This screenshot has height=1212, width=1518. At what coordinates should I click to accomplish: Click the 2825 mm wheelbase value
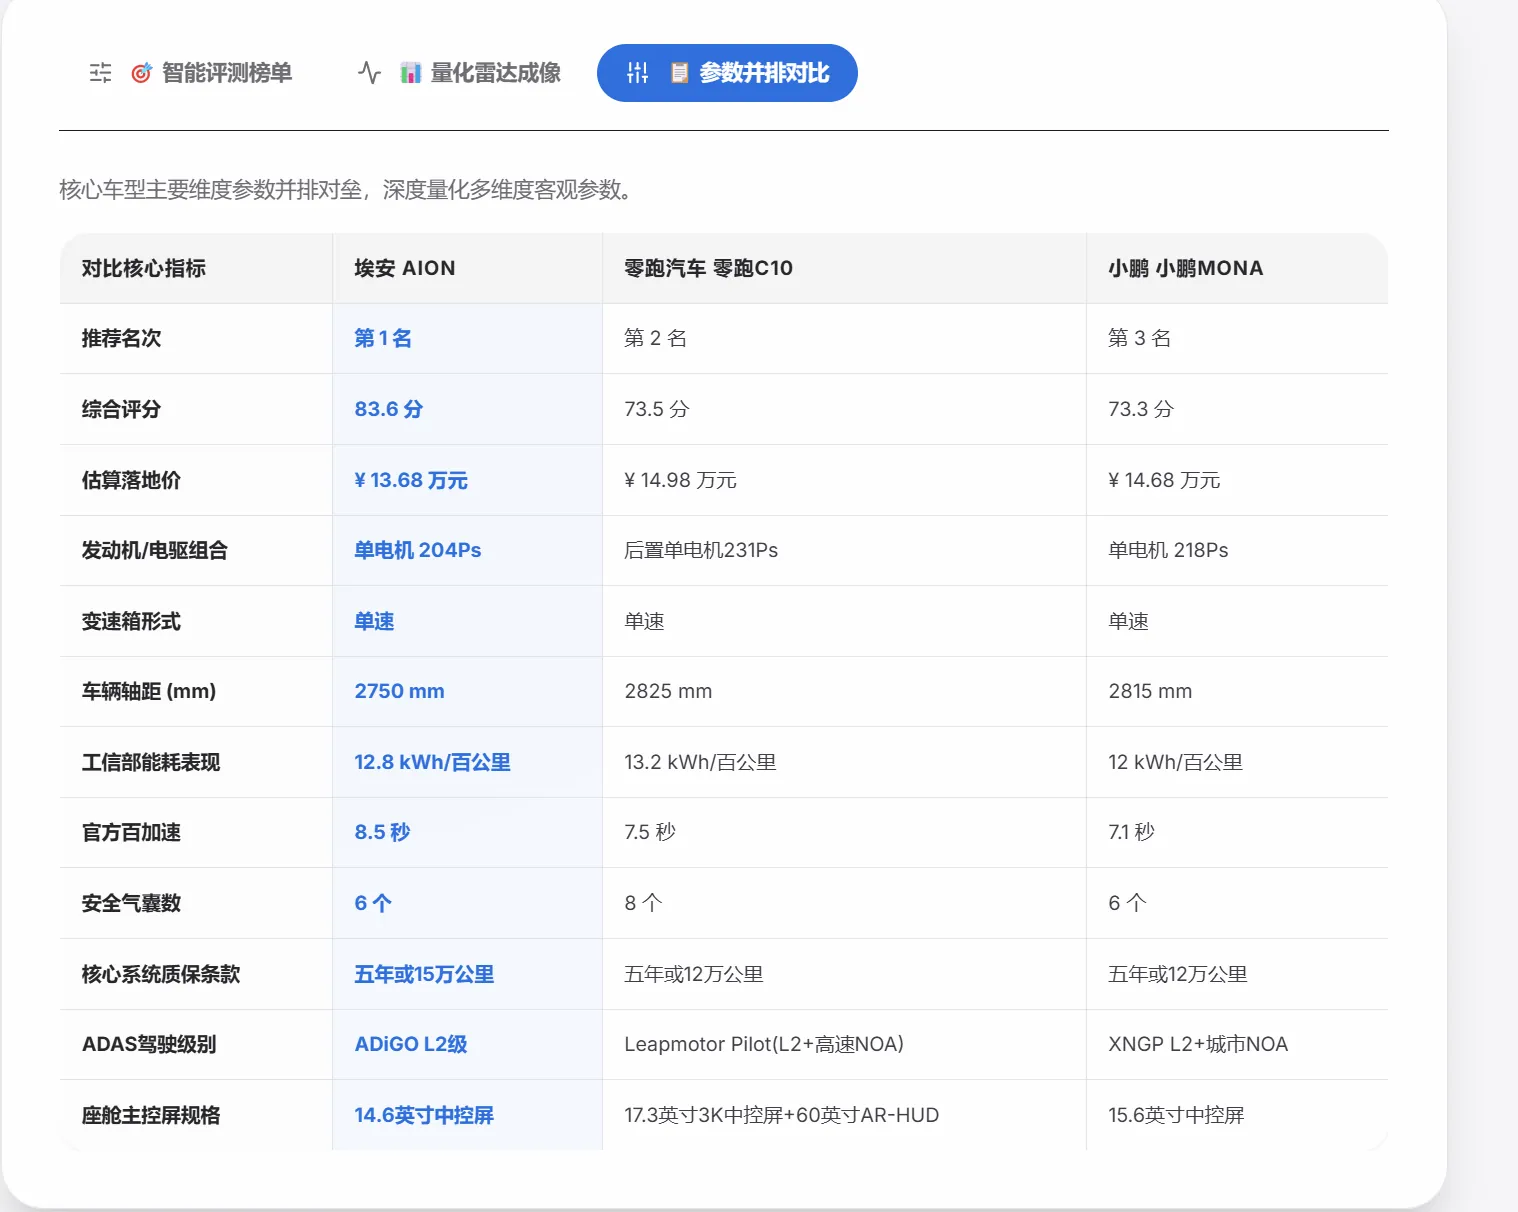click(x=668, y=691)
